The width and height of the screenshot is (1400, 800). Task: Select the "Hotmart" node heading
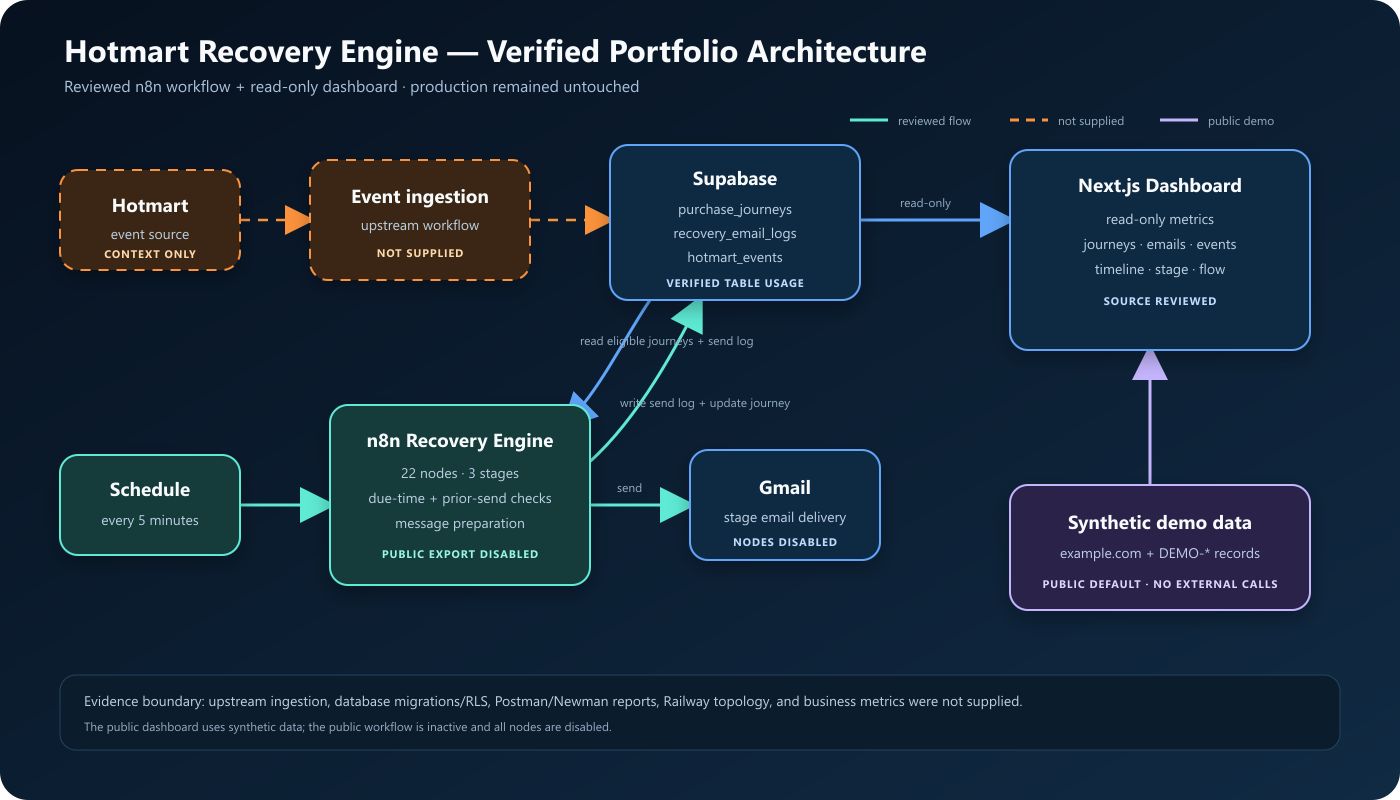click(x=150, y=206)
